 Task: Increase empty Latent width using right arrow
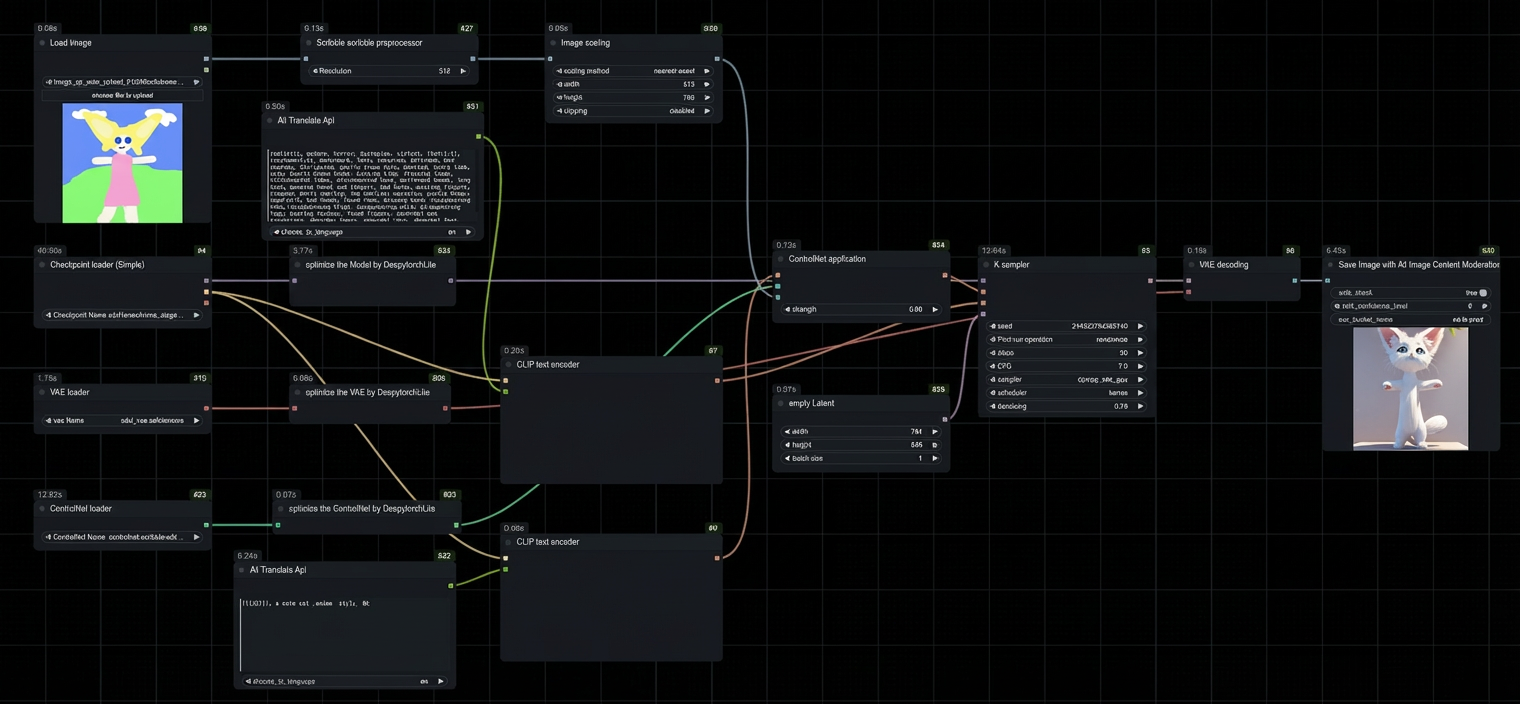pos(935,432)
